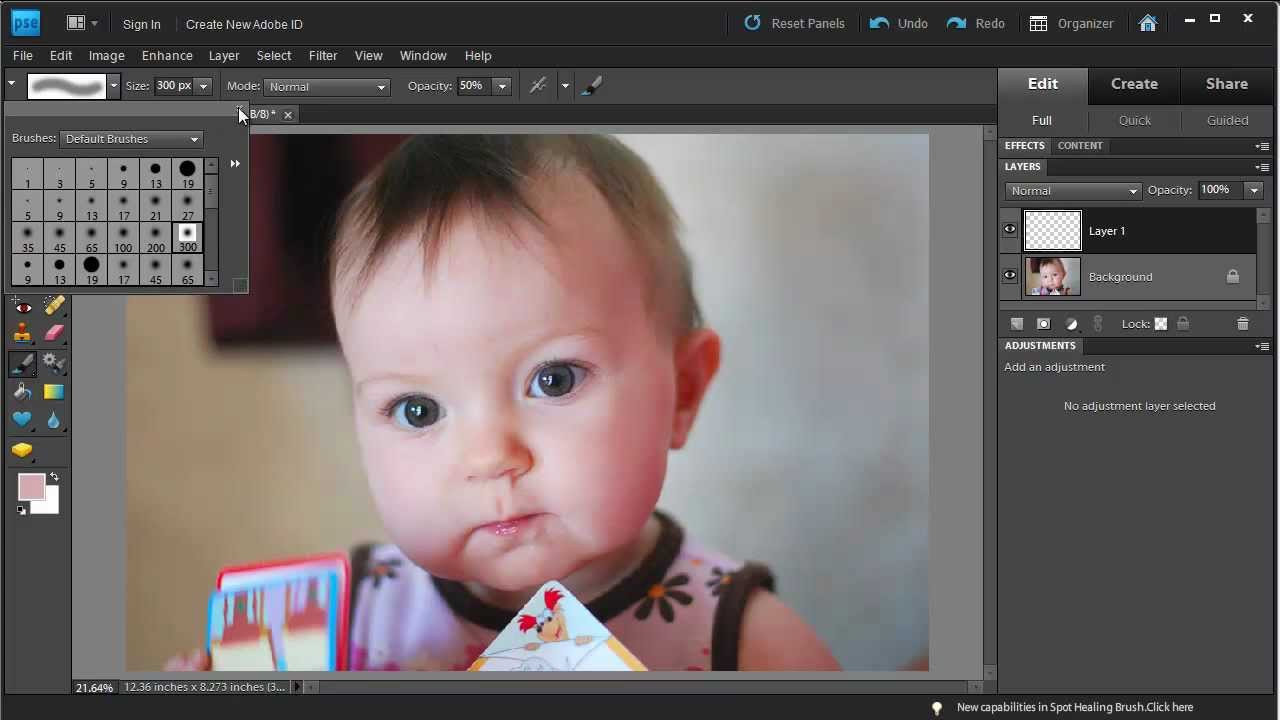
Task: Select the Paint Bucket tool
Action: (22, 392)
